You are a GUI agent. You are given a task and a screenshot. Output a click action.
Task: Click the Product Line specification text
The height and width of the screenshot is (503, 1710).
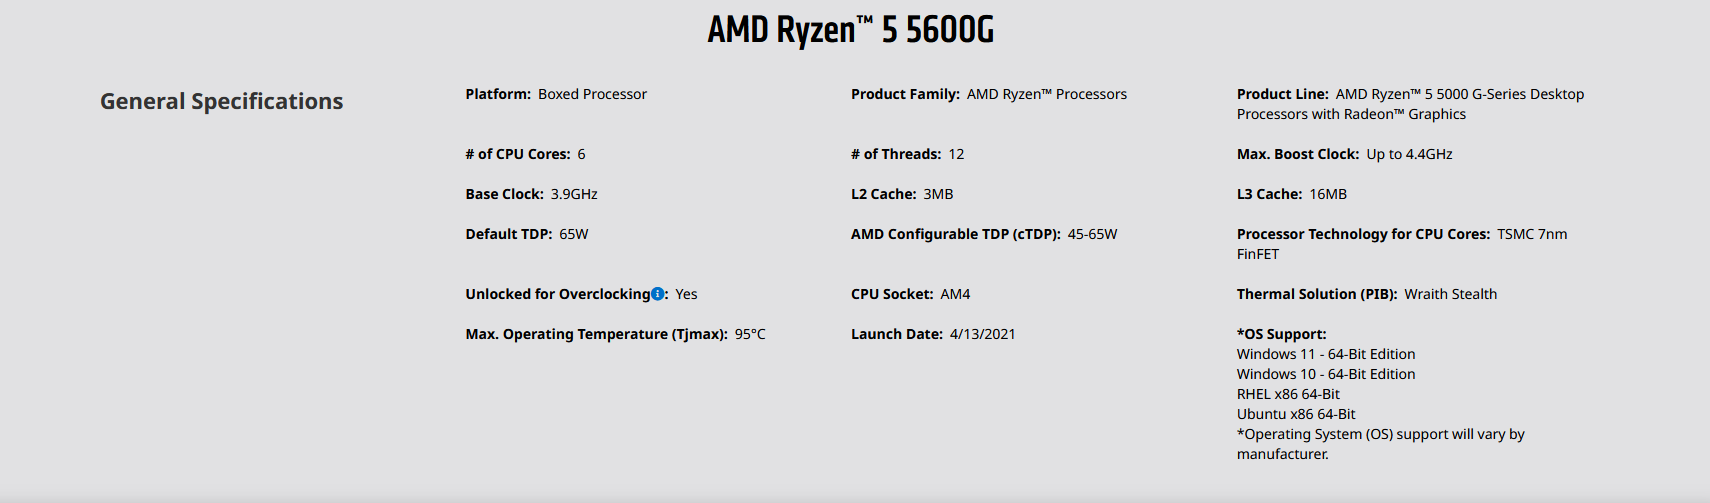1410,104
